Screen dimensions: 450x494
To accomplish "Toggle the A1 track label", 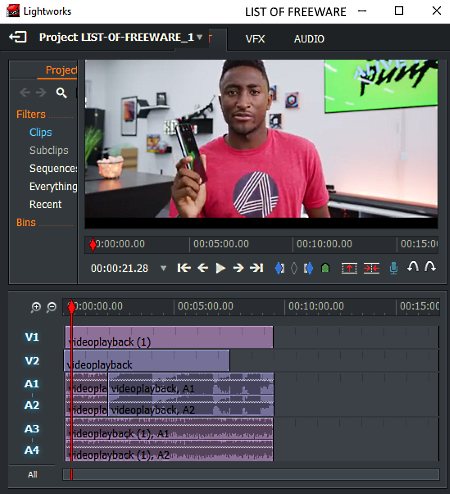I will [32, 384].
